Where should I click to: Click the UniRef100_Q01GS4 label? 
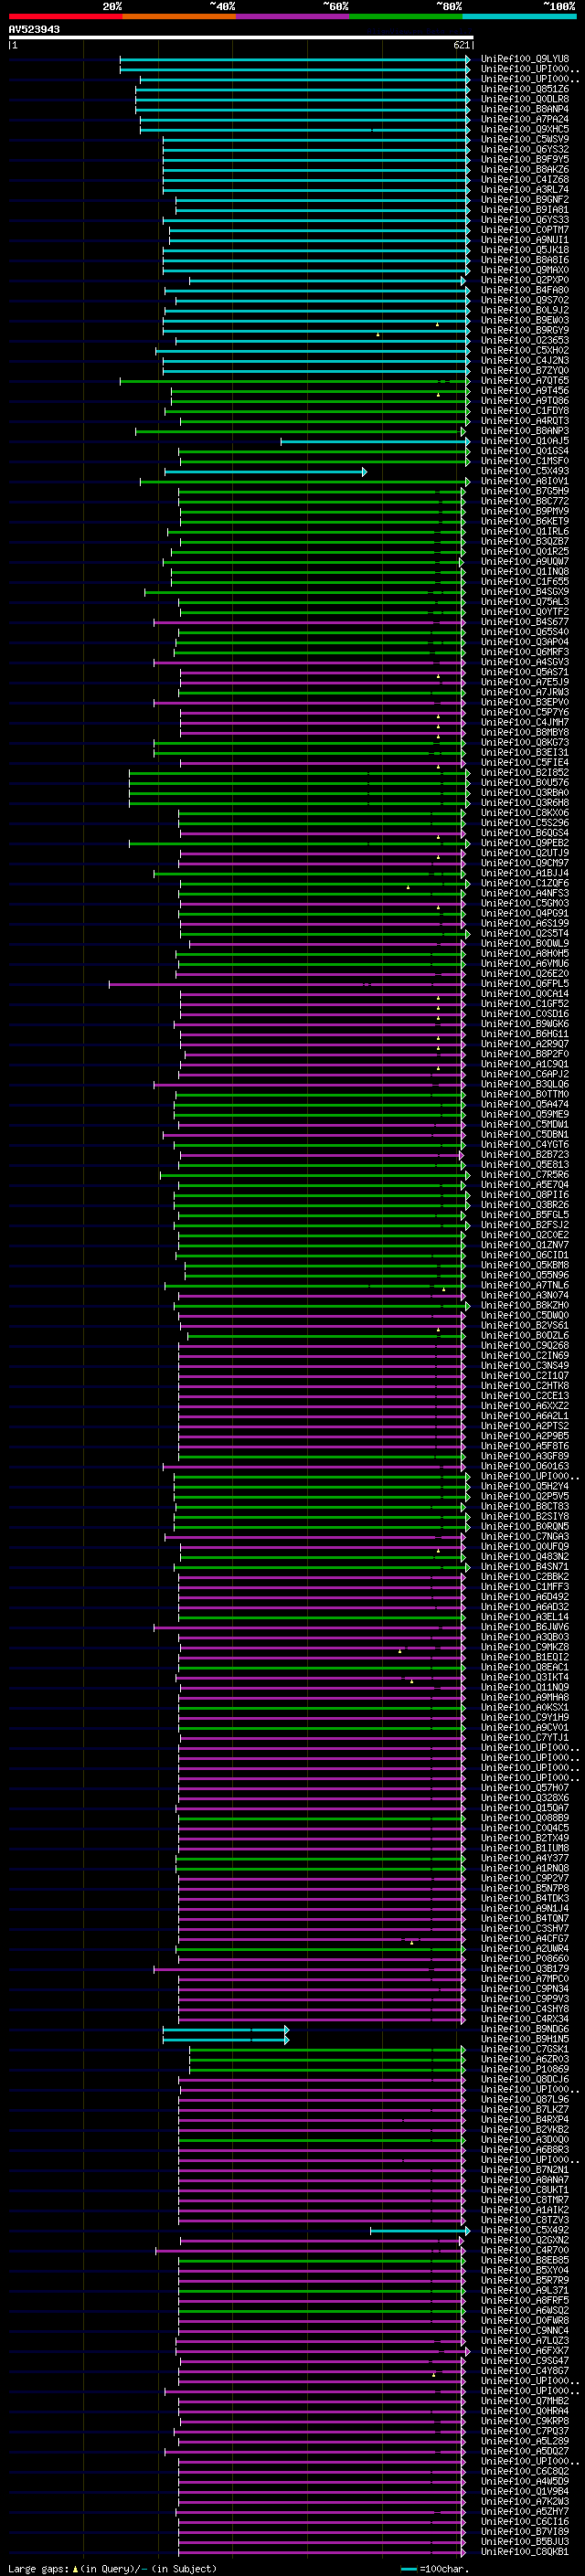[524, 451]
